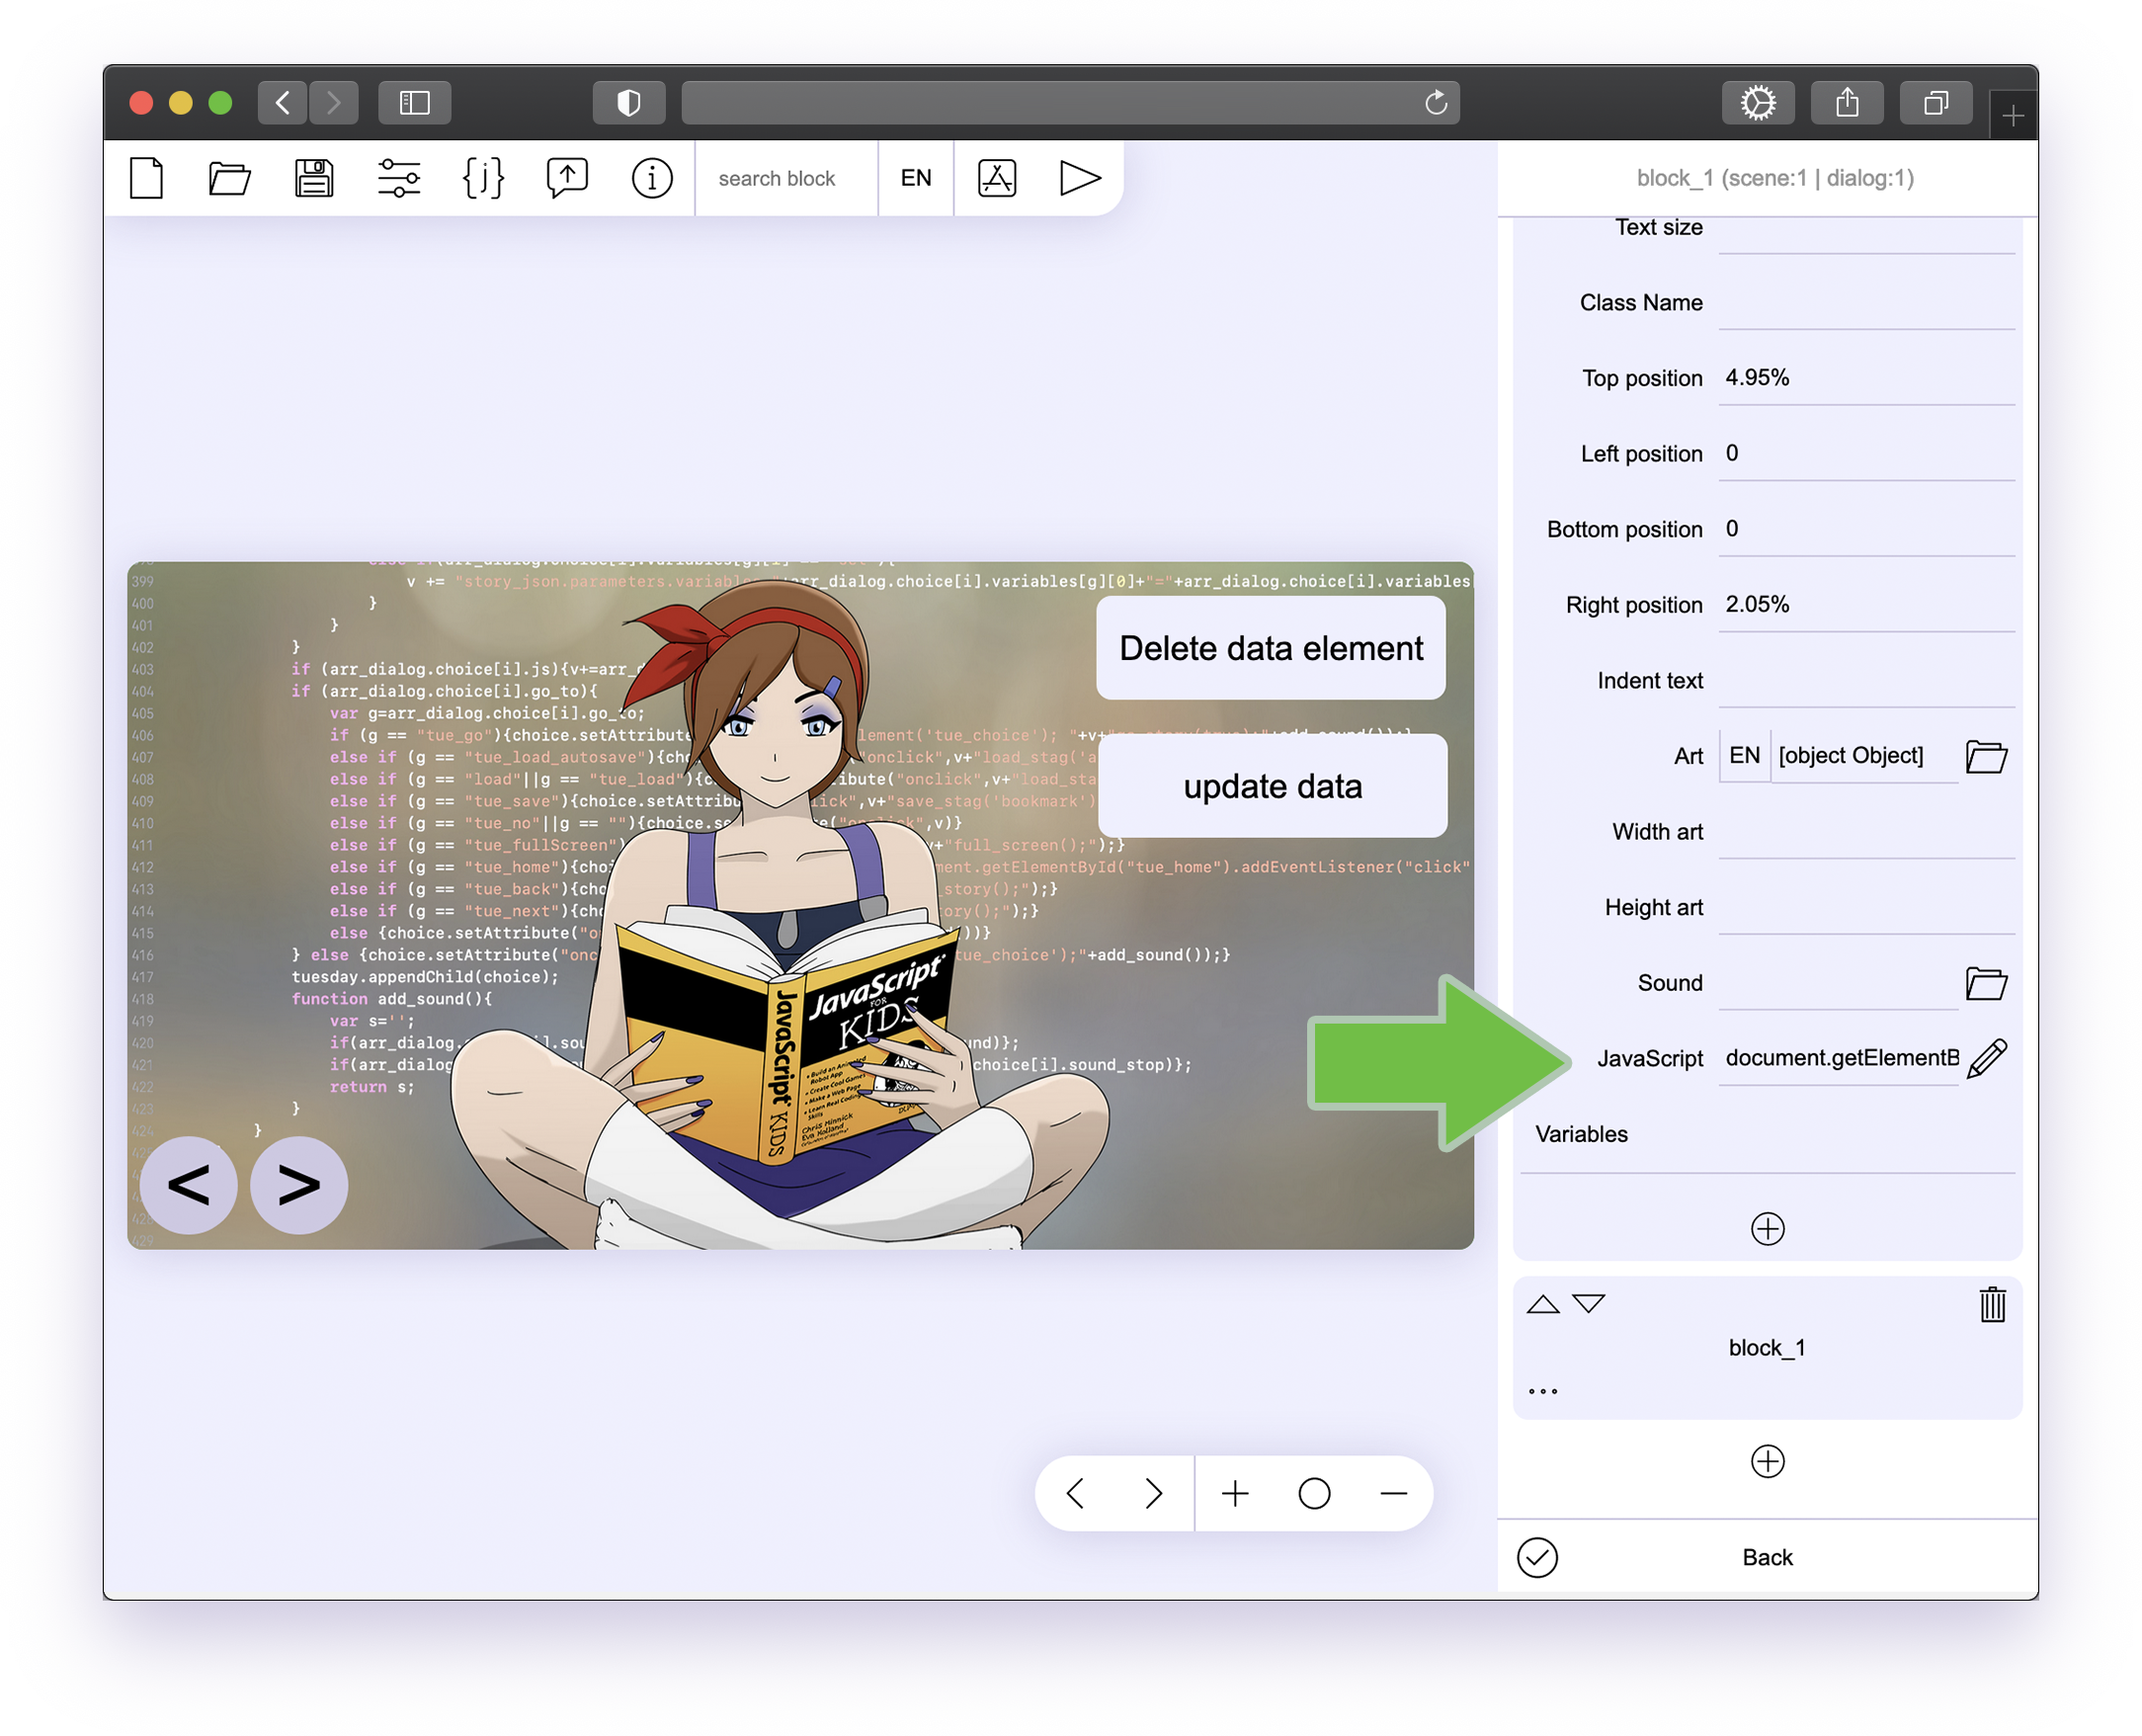Add a new block with the lower plus circle
Screen dimensions: 2142x1736
click(1767, 1462)
